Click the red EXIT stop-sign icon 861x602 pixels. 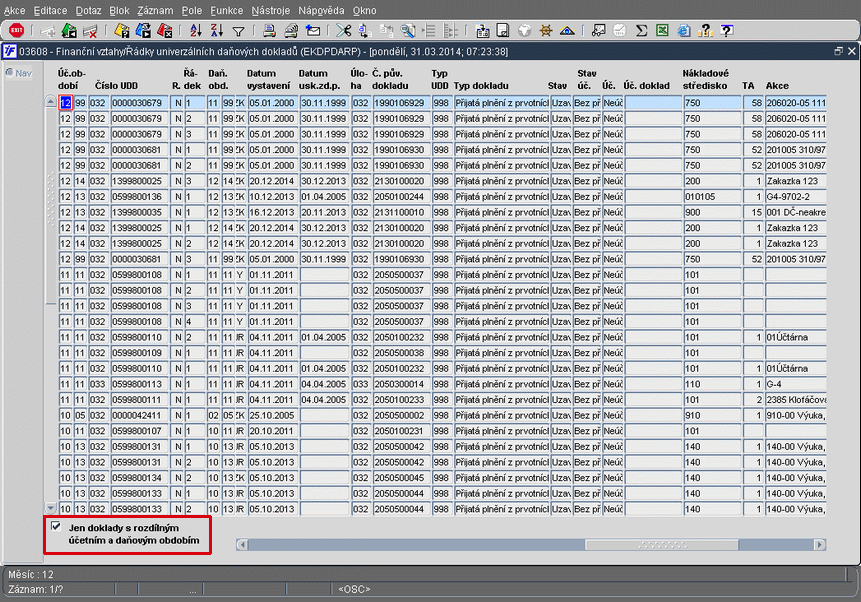pyautogui.click(x=16, y=30)
